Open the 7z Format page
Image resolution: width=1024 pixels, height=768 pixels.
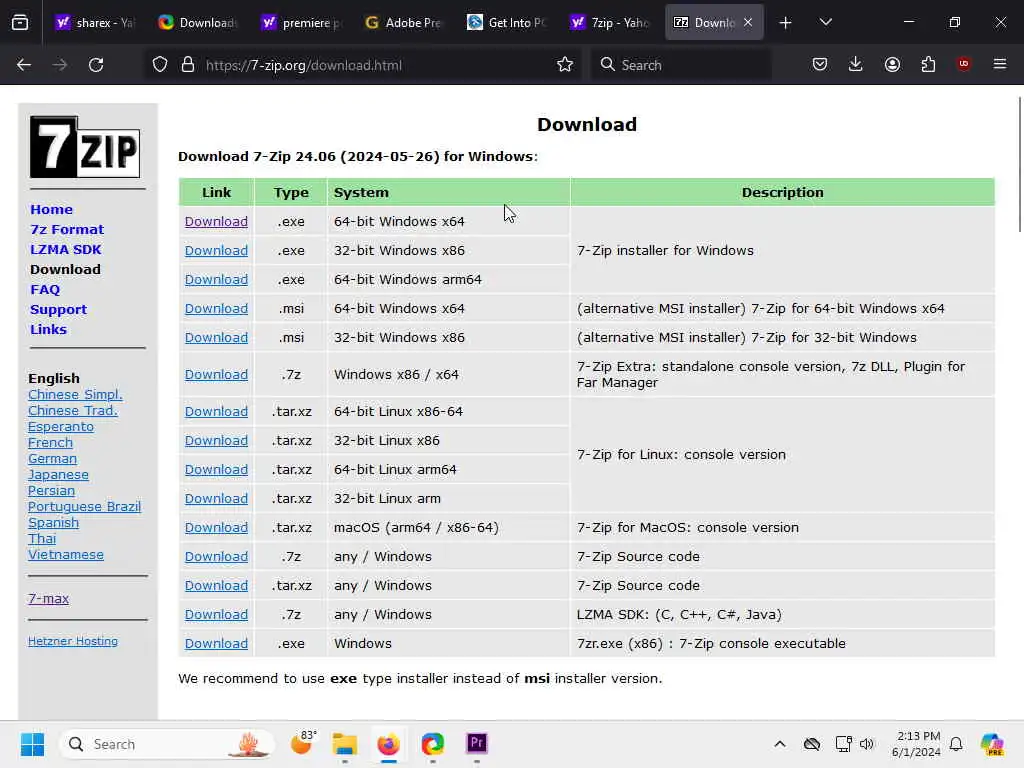tap(67, 229)
